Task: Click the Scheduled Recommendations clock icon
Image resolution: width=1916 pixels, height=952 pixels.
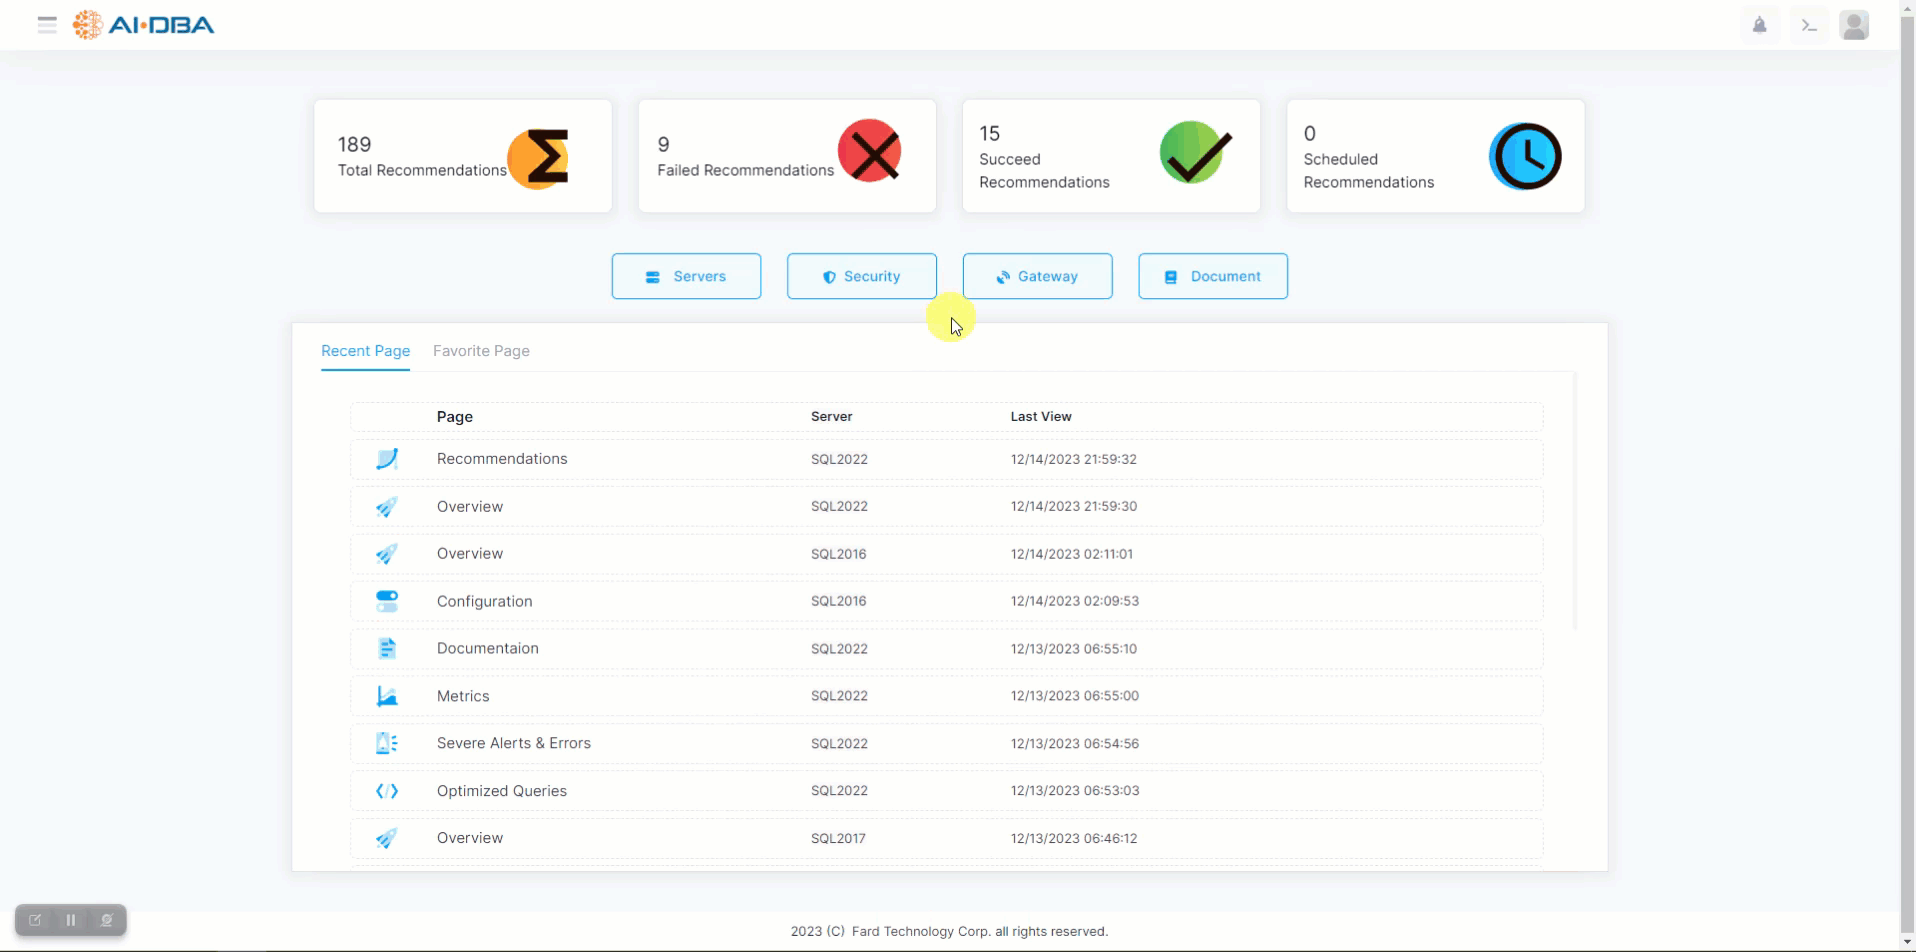Action: click(x=1524, y=156)
